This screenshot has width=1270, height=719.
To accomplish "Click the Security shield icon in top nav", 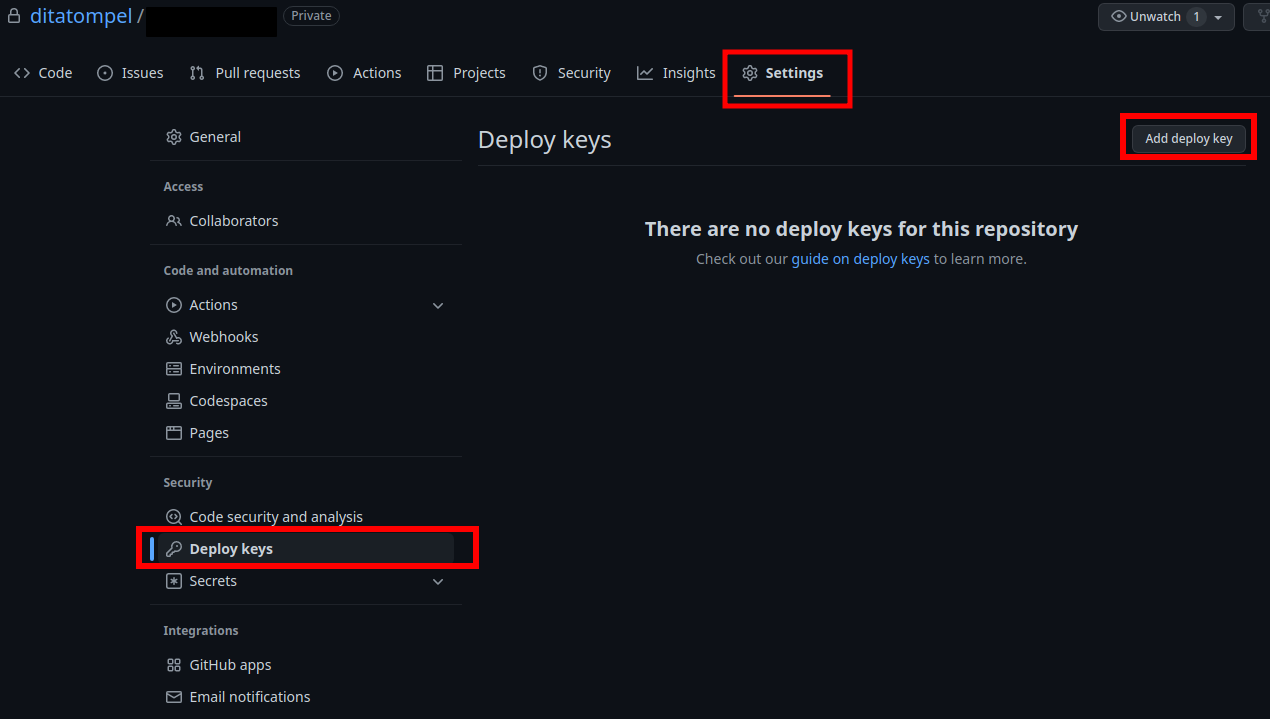I will click(x=540, y=73).
